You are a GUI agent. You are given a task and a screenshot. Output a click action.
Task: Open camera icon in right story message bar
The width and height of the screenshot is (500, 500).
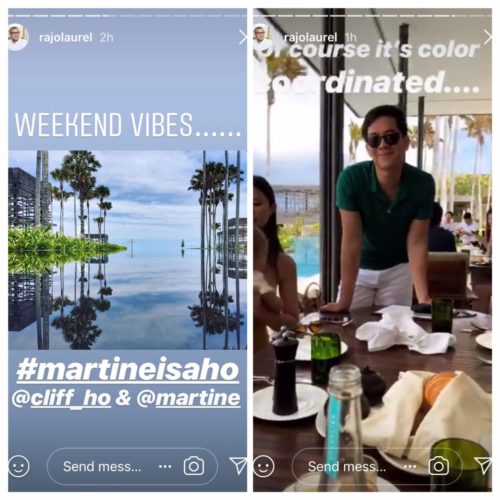click(438, 466)
